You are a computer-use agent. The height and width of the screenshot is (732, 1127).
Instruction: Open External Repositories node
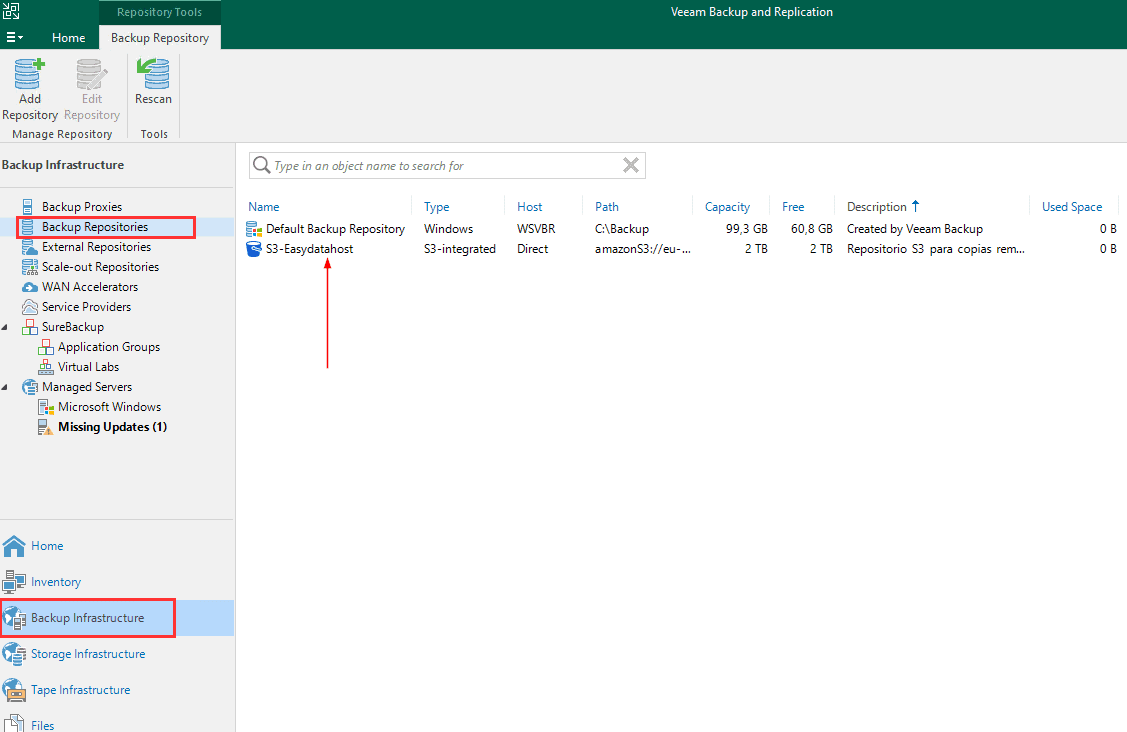[96, 247]
